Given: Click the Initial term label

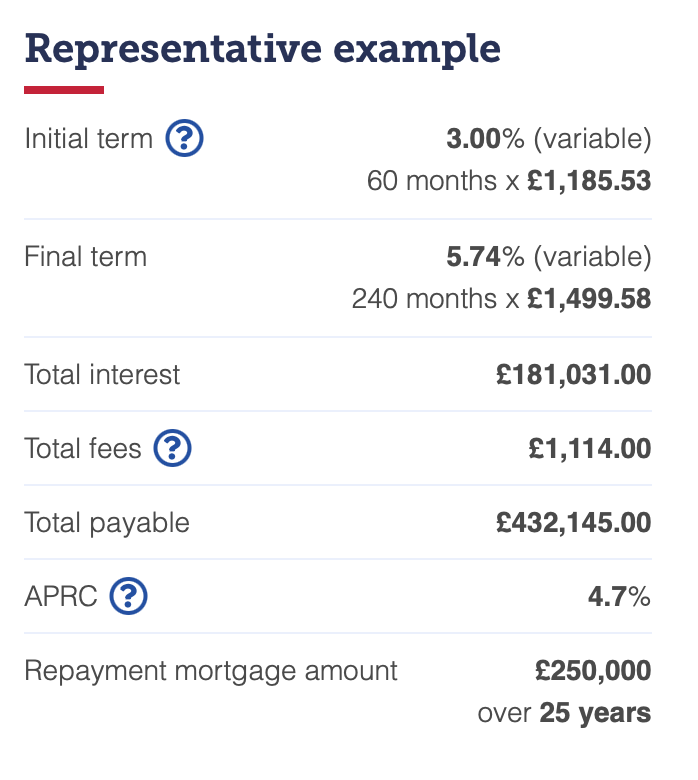Looking at the screenshot, I should click(89, 139).
